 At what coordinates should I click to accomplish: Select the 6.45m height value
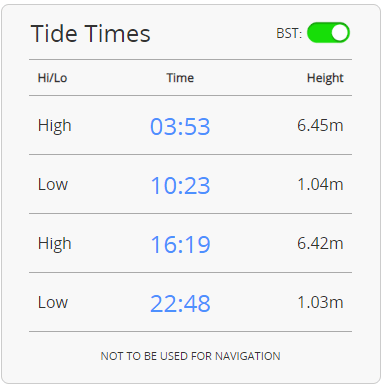click(x=320, y=126)
